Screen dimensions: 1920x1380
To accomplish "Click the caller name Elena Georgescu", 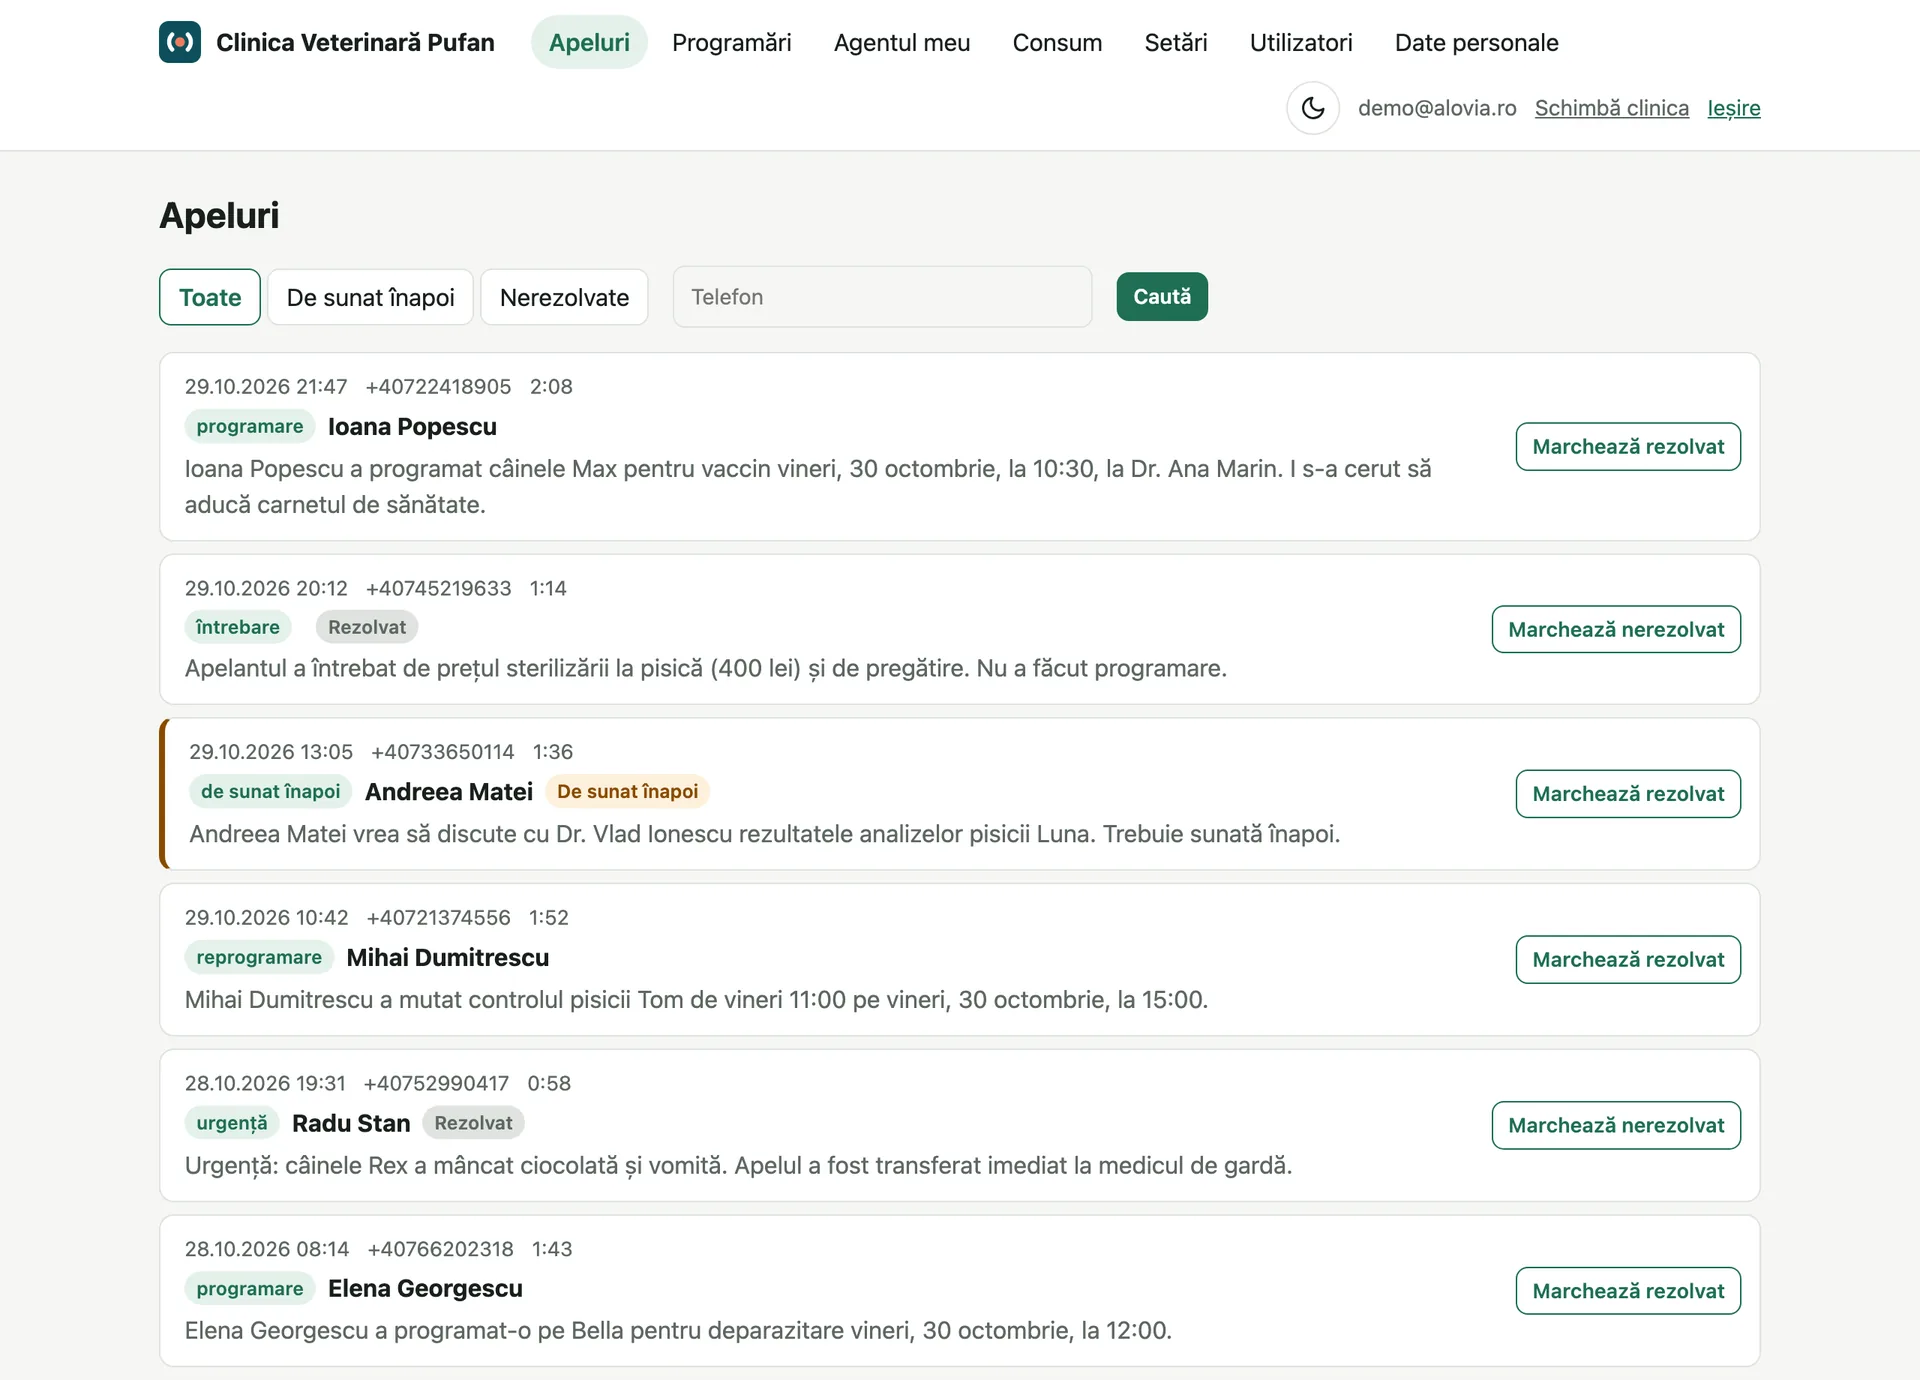I will (x=425, y=1289).
